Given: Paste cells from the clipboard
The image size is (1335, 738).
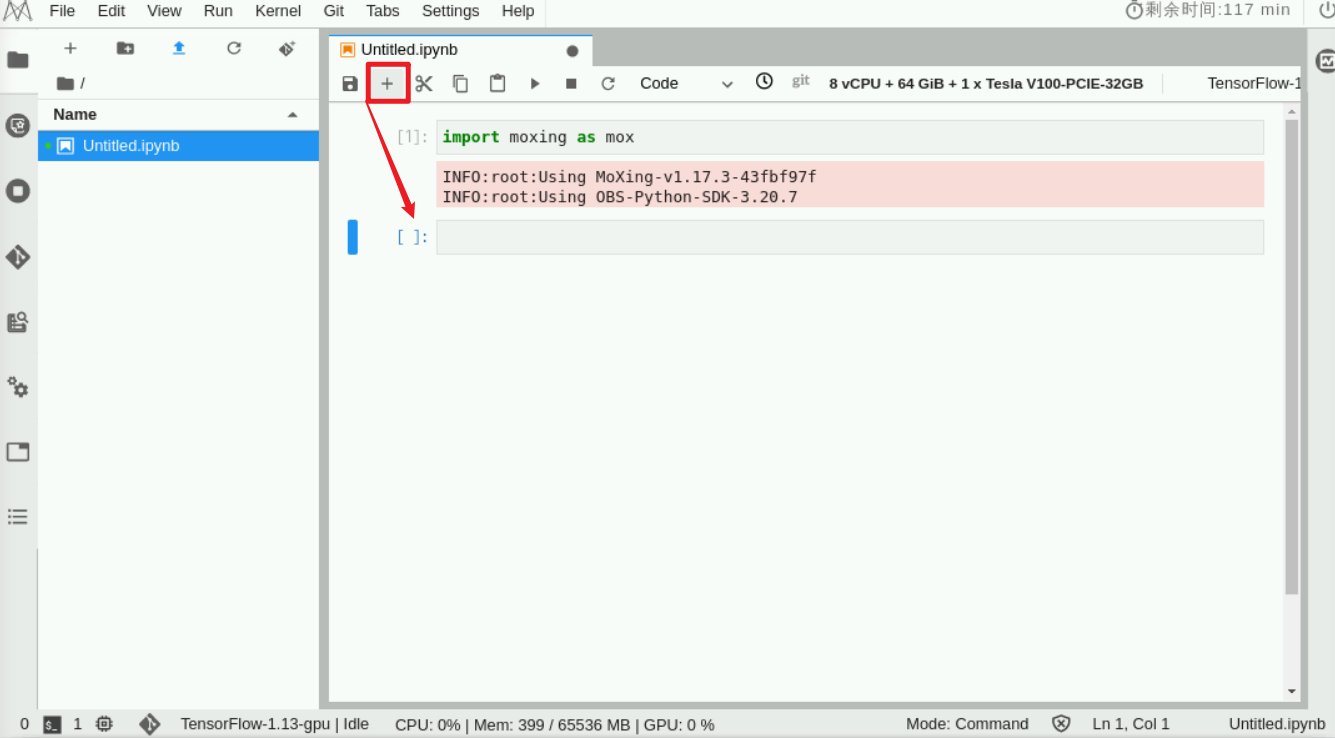Looking at the screenshot, I should coord(497,84).
